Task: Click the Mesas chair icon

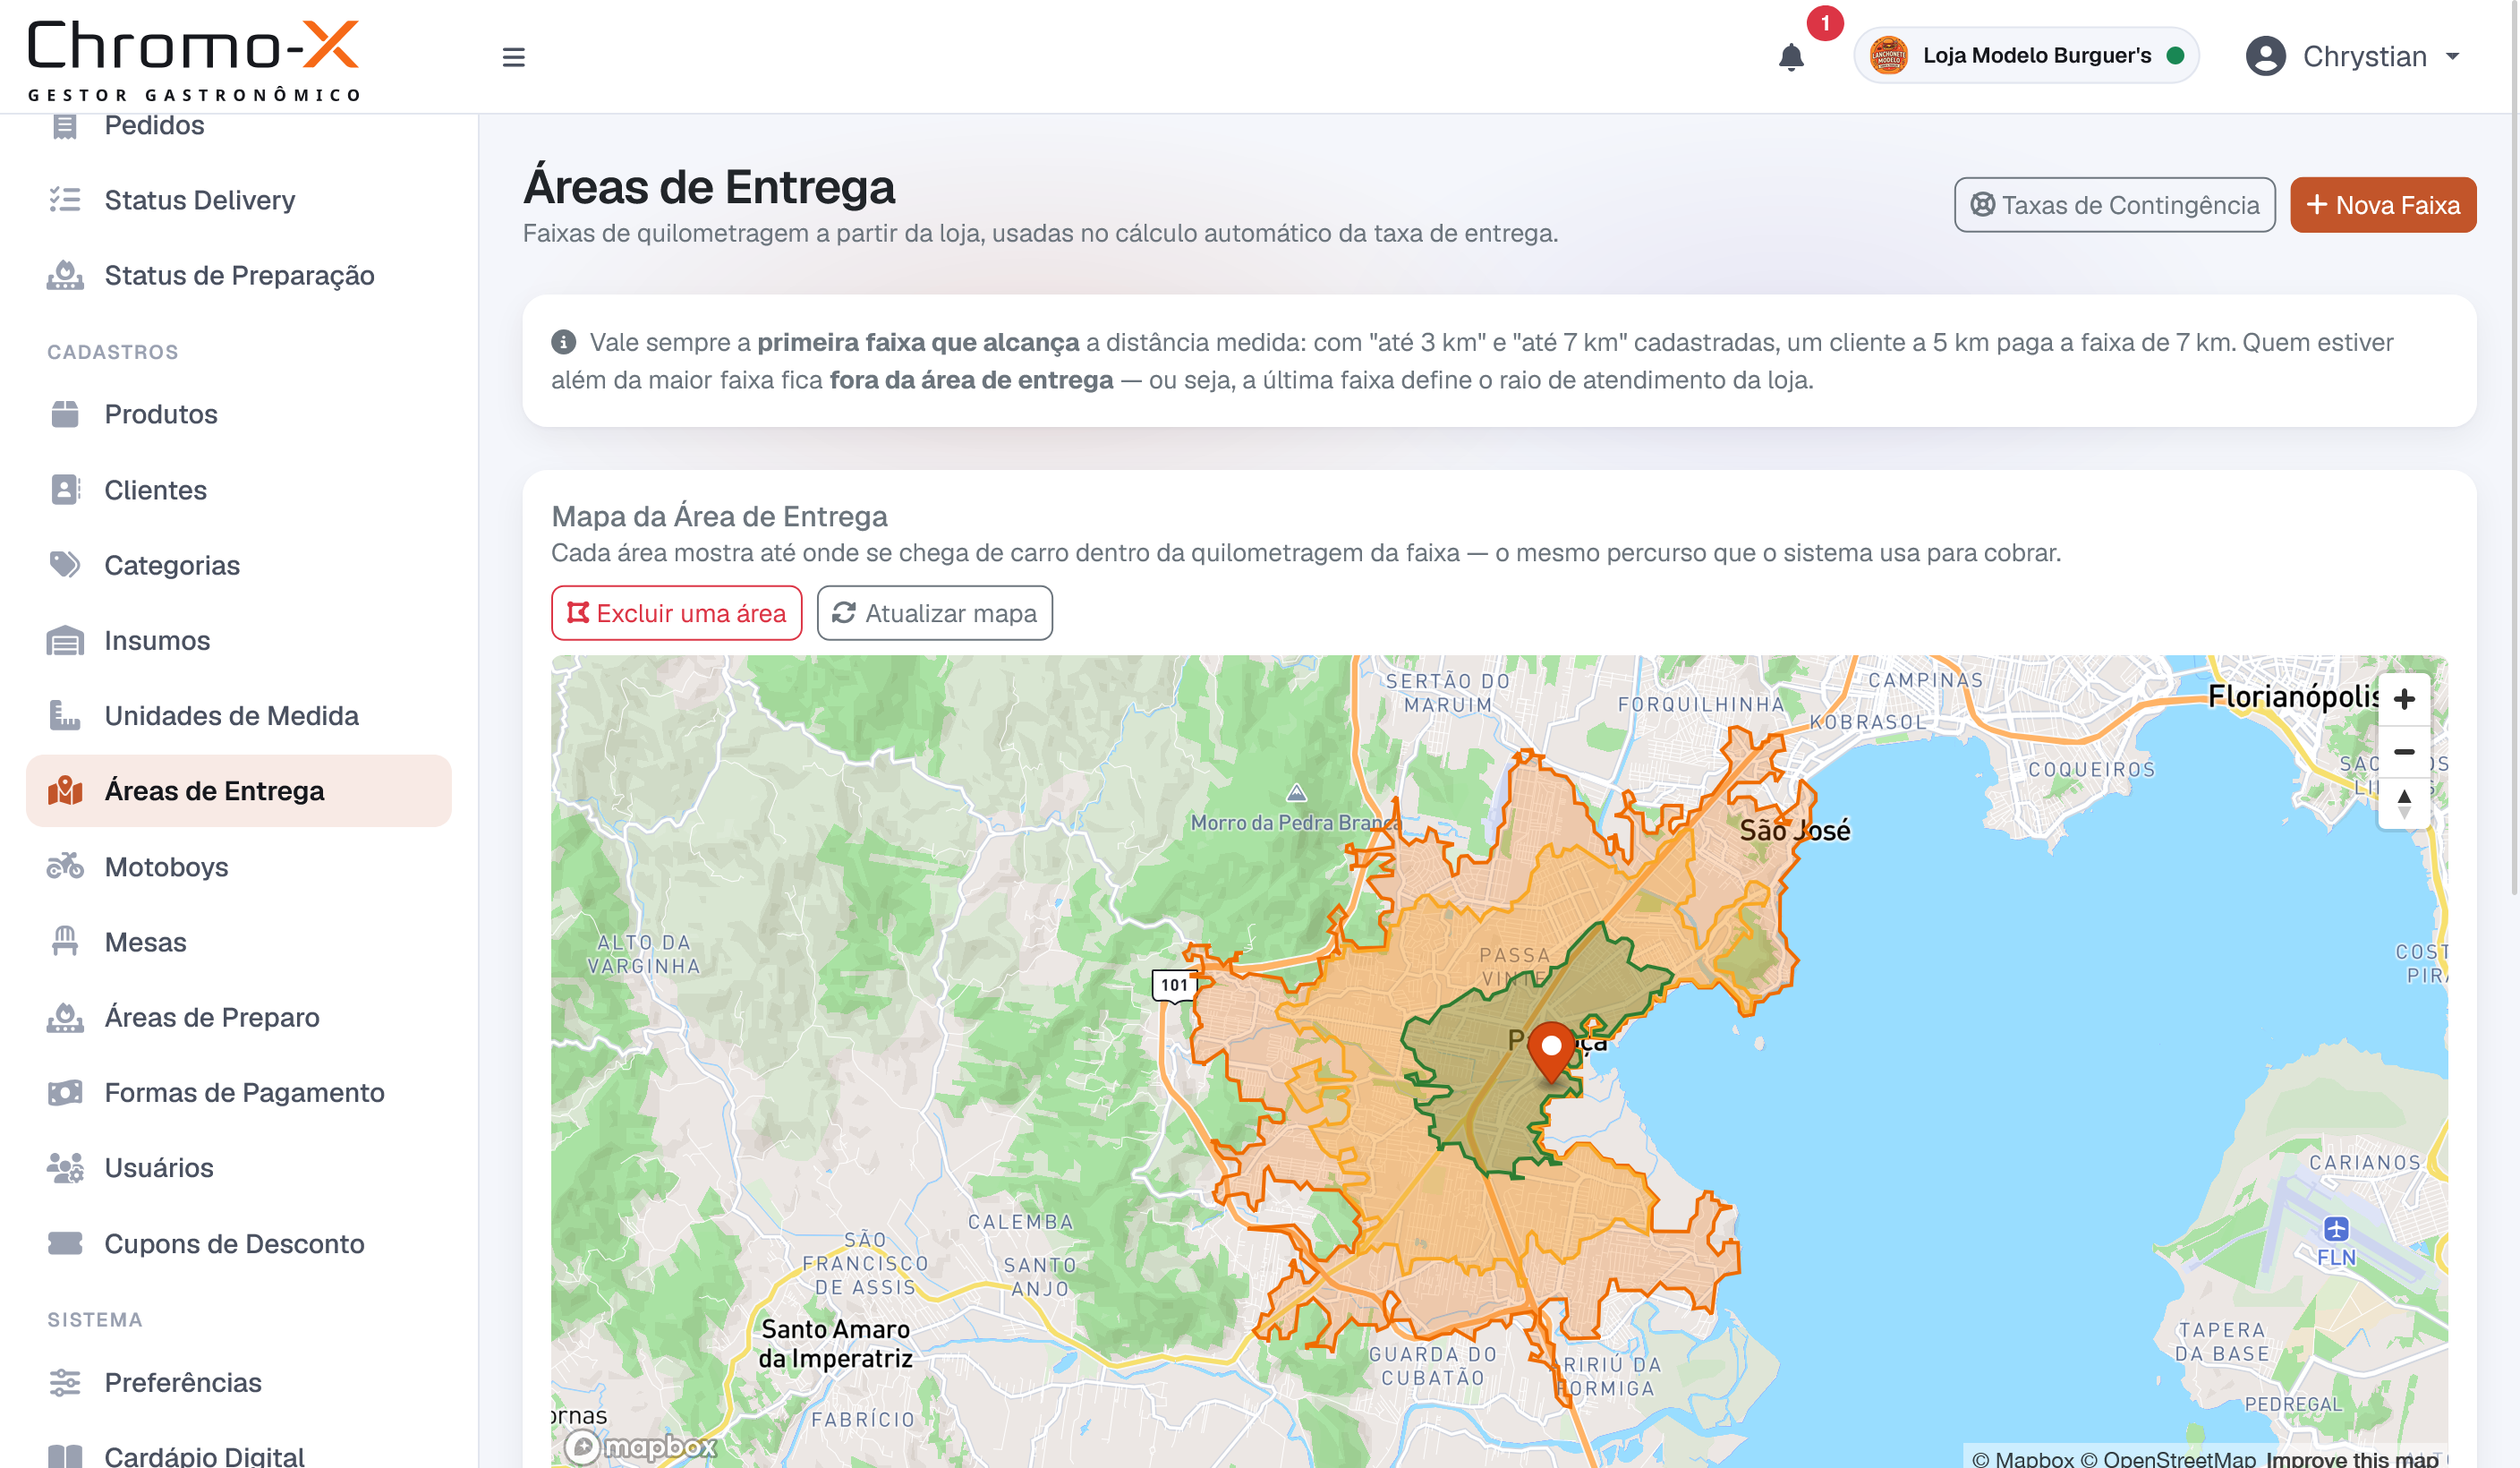Action: pyautogui.click(x=65, y=942)
